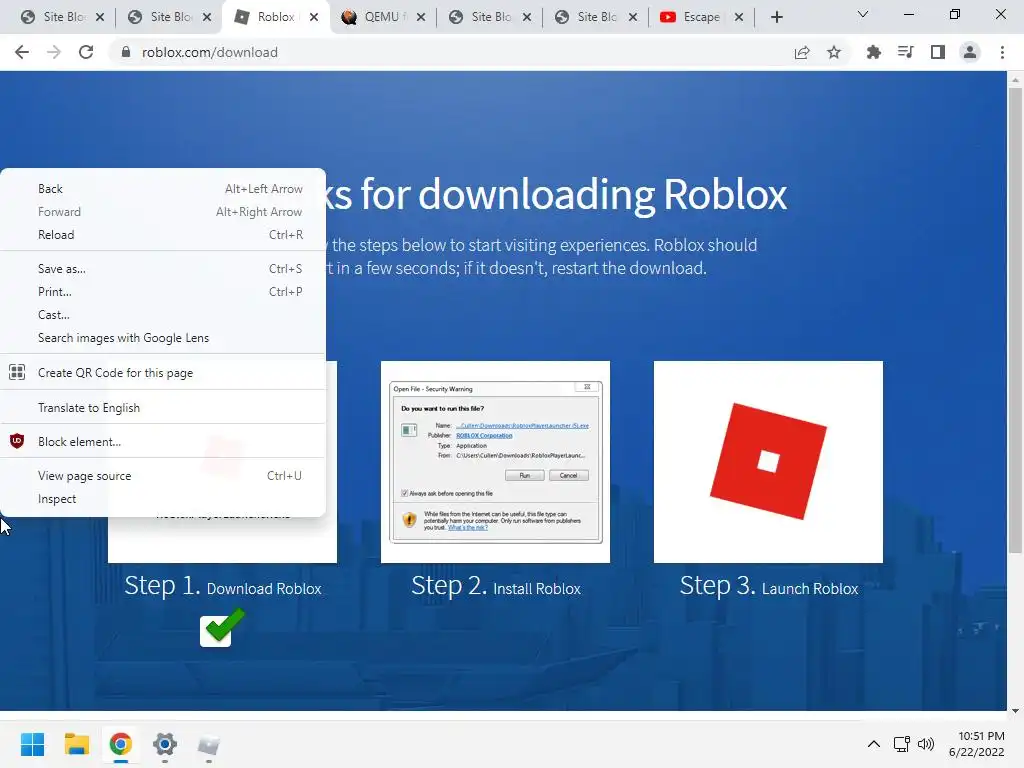Close the QEMU tab
This screenshot has height=768, width=1024.
click(x=421, y=17)
